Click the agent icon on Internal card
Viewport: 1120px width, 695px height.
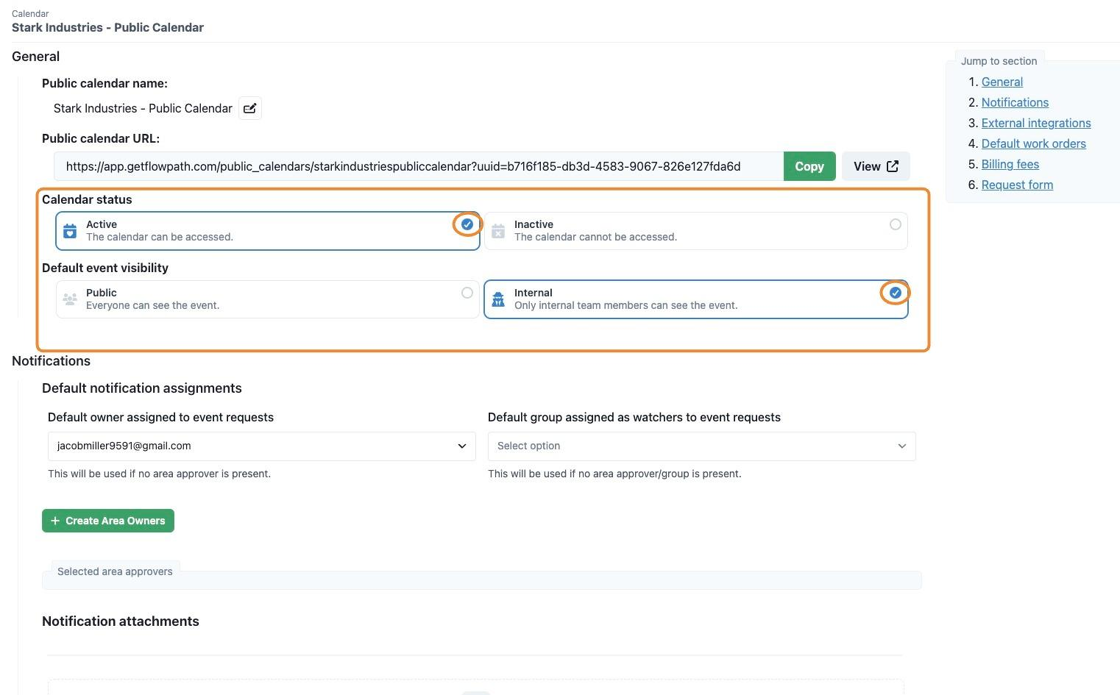pos(498,299)
